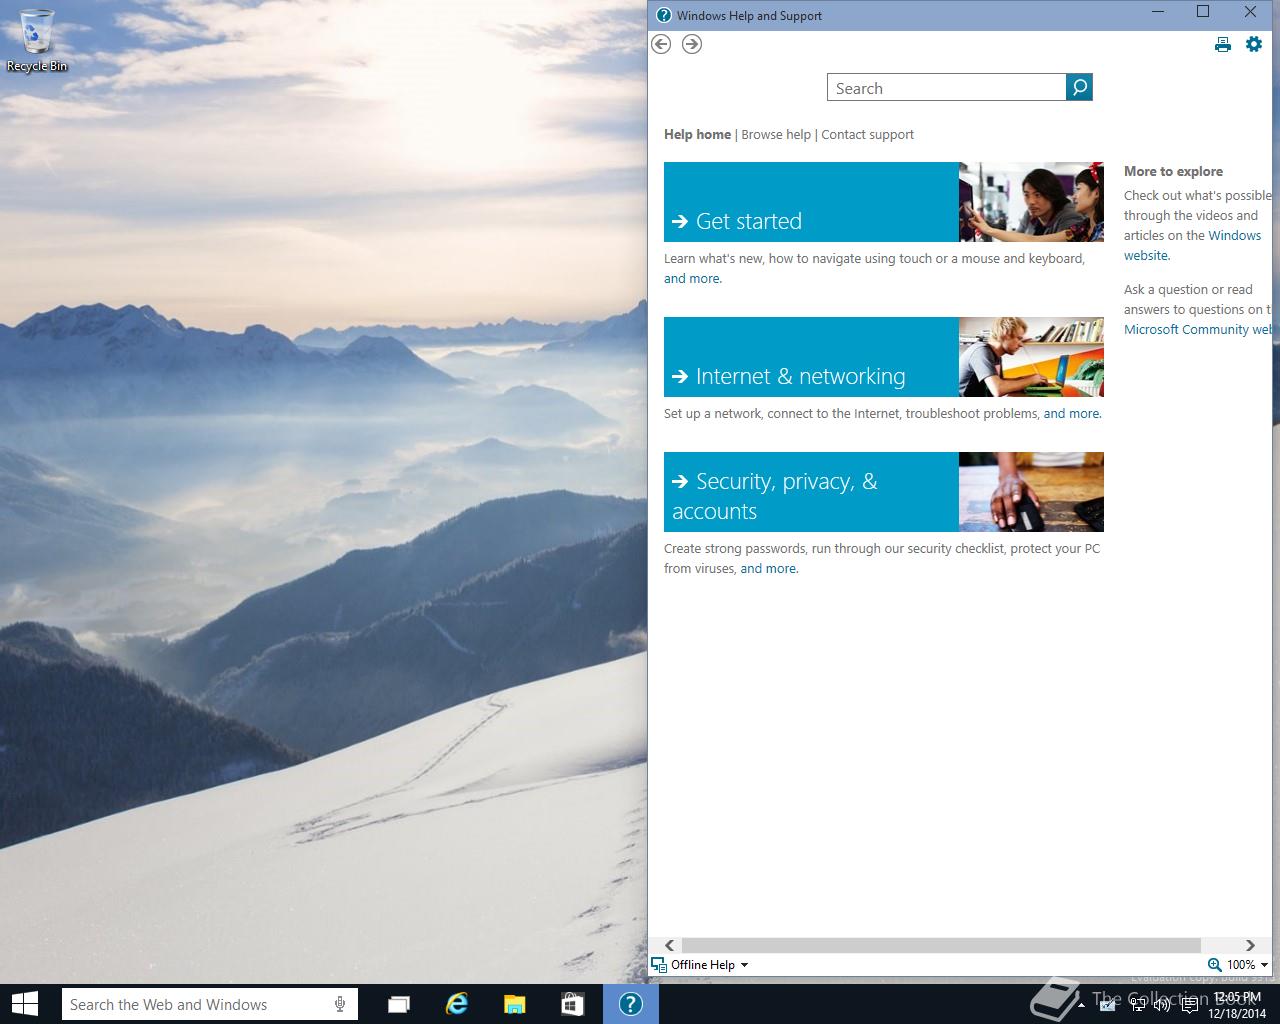Open the Help home tab

click(x=697, y=134)
